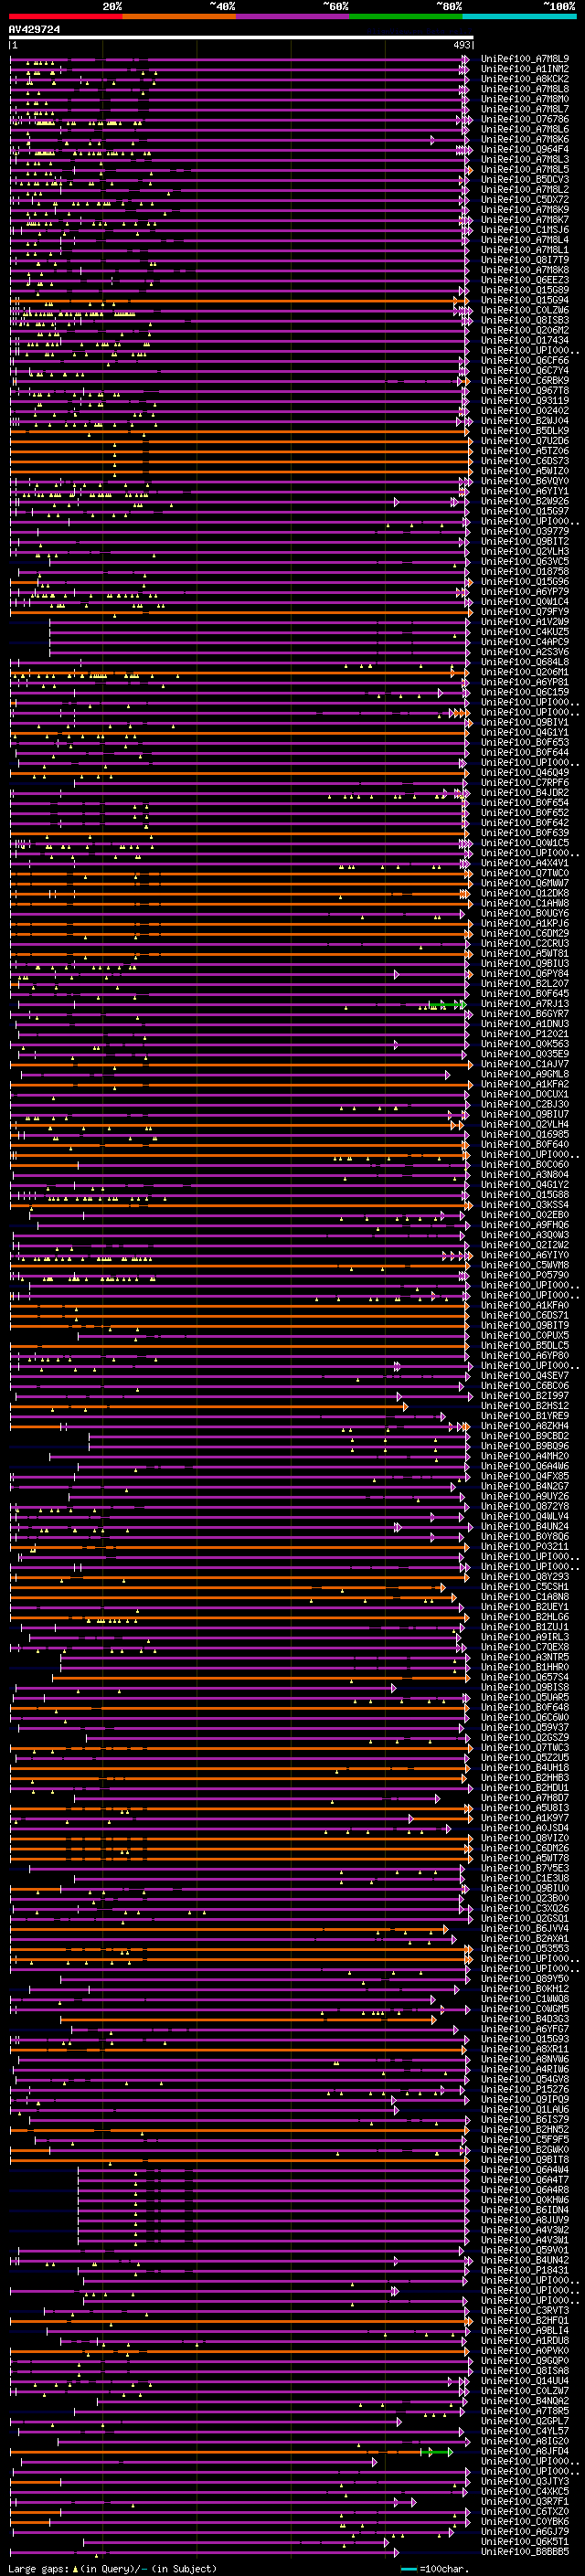Open the UniRef100_P18431 entry
Screen dimensions: 585x2576
coord(525,2270)
